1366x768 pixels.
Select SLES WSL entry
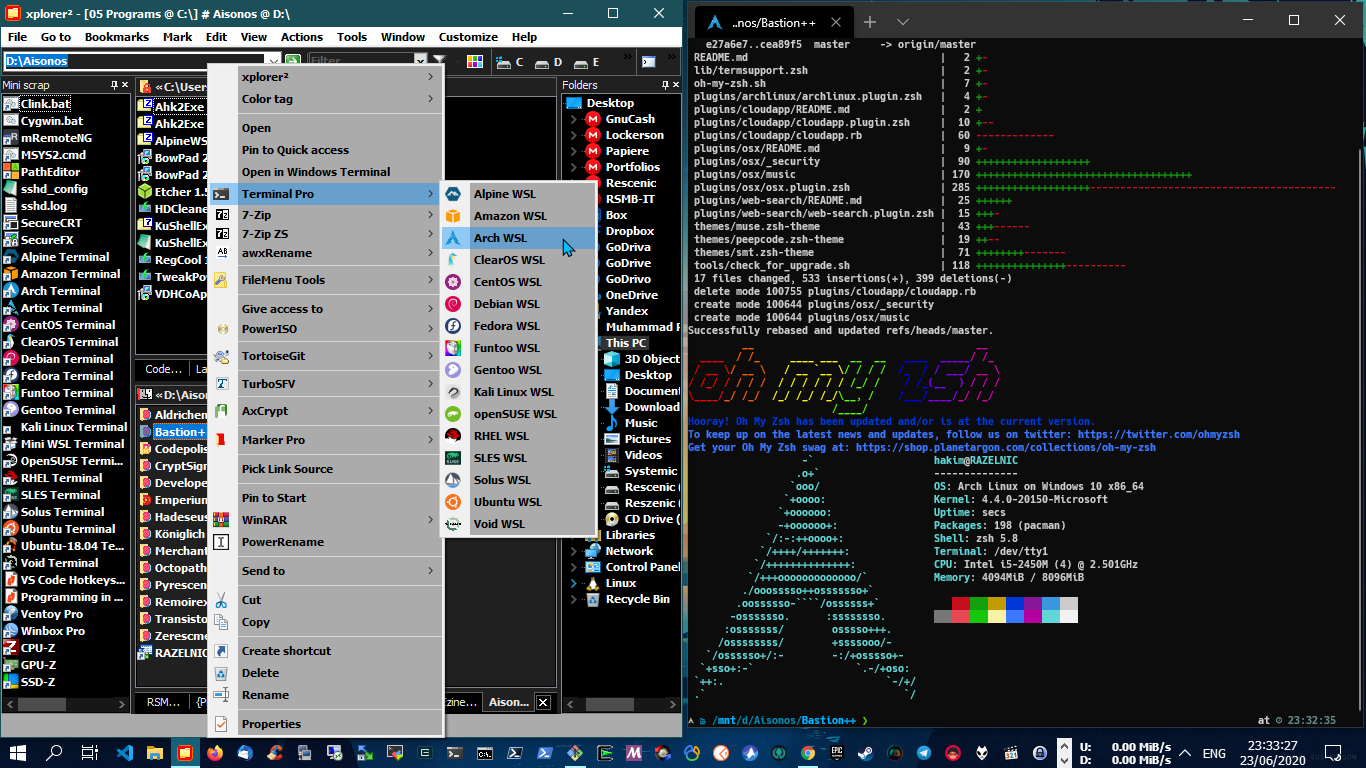click(518, 458)
